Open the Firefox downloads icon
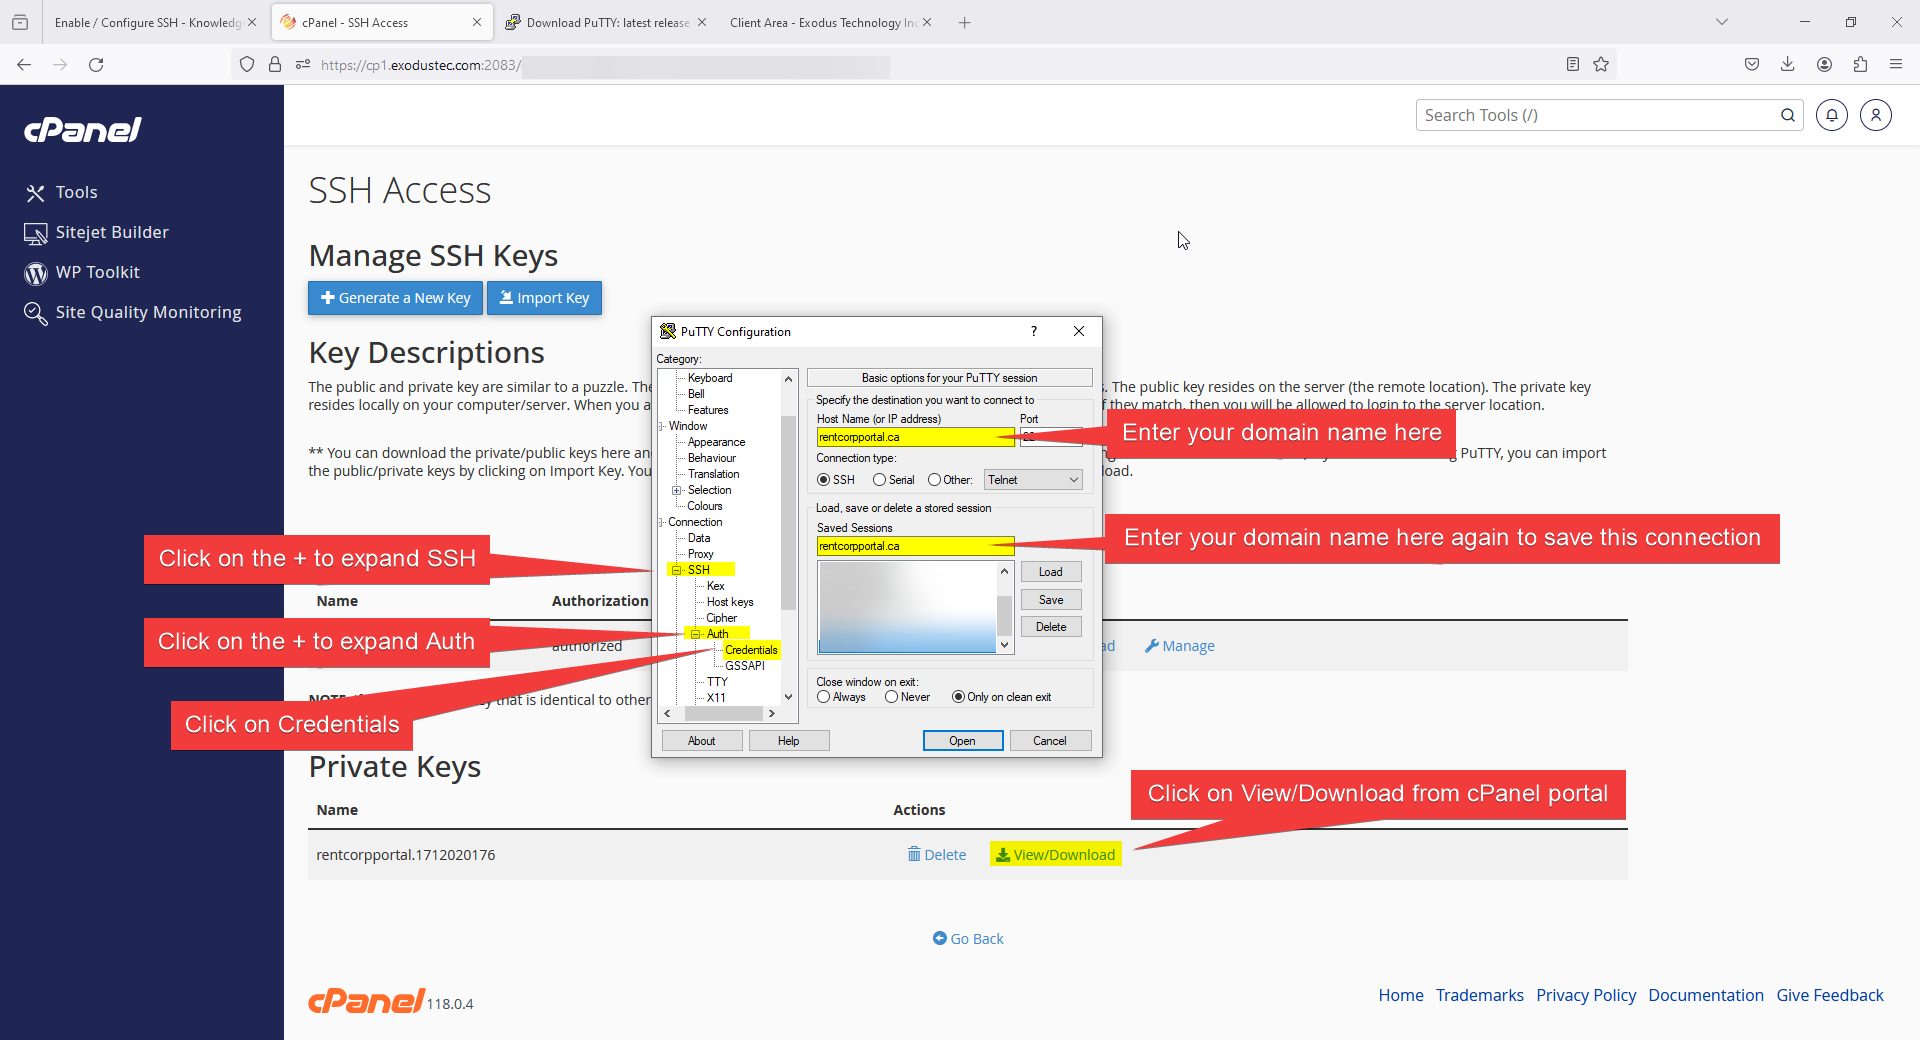 click(1787, 64)
